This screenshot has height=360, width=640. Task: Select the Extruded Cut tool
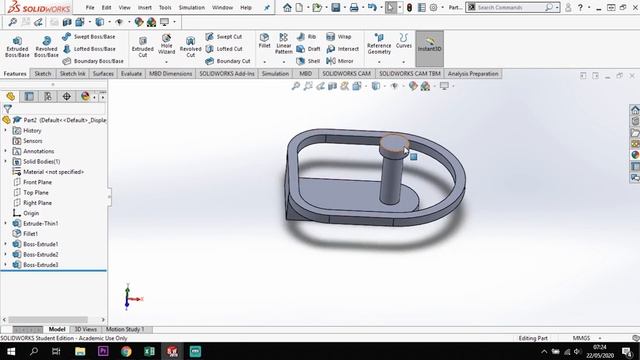[142, 47]
